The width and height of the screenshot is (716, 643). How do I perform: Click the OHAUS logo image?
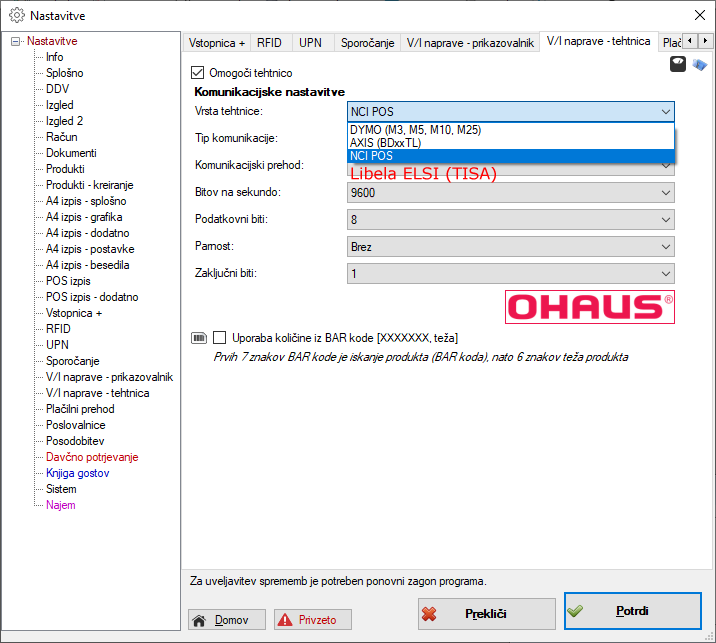(590, 306)
